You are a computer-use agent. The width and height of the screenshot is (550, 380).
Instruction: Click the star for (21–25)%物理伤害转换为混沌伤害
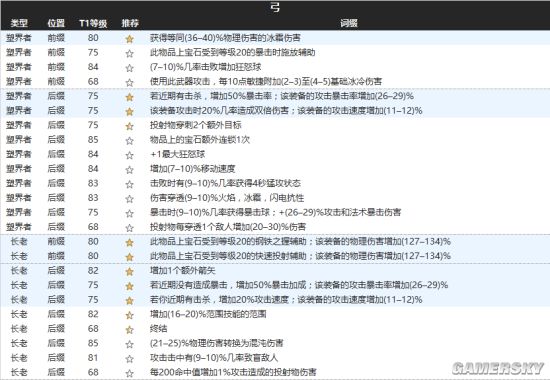pyautogui.click(x=129, y=344)
